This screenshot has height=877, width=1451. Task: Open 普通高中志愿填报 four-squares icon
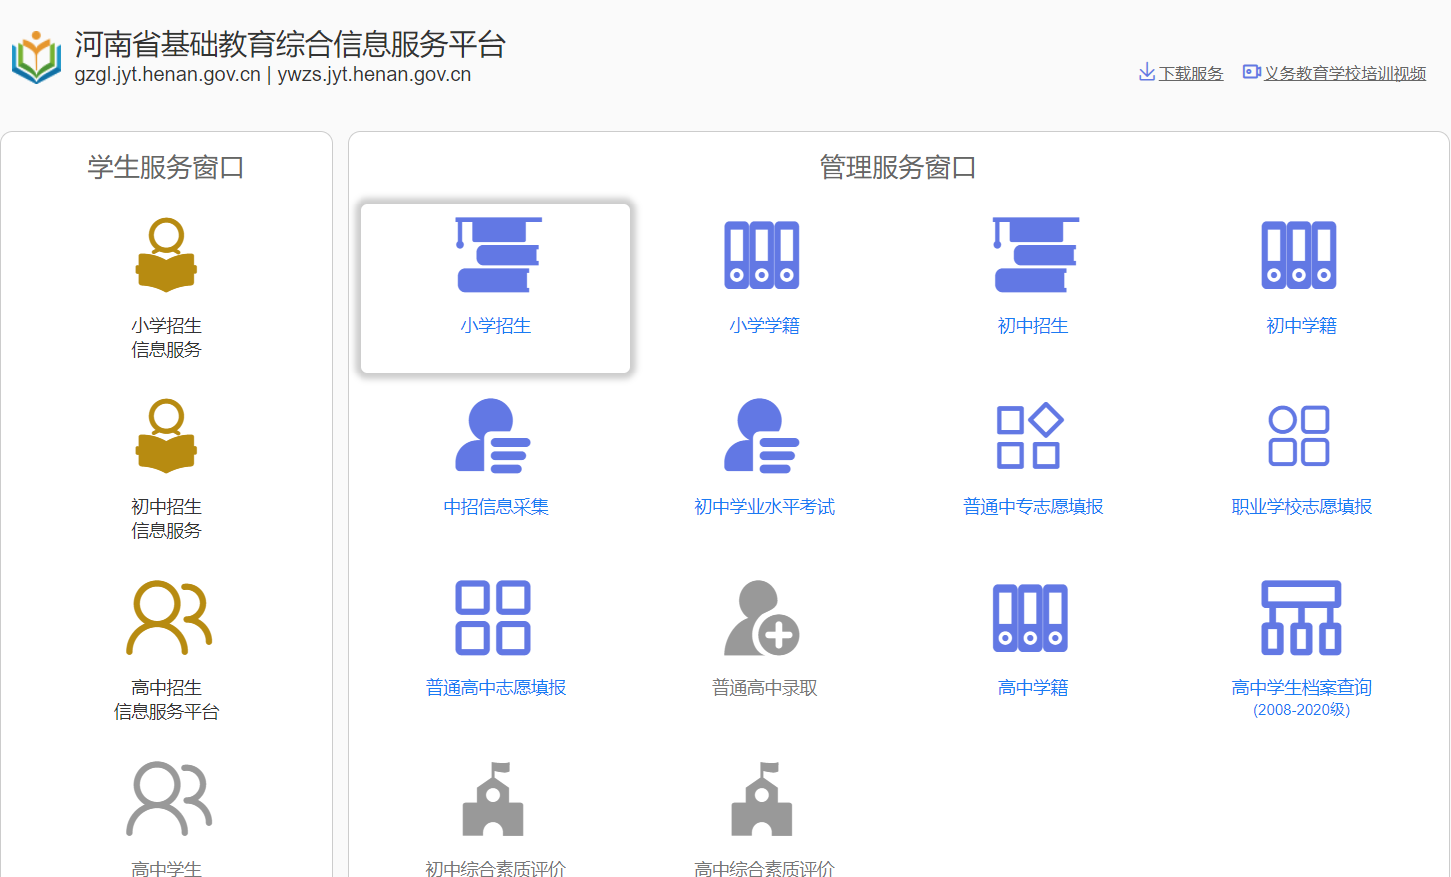tap(493, 618)
